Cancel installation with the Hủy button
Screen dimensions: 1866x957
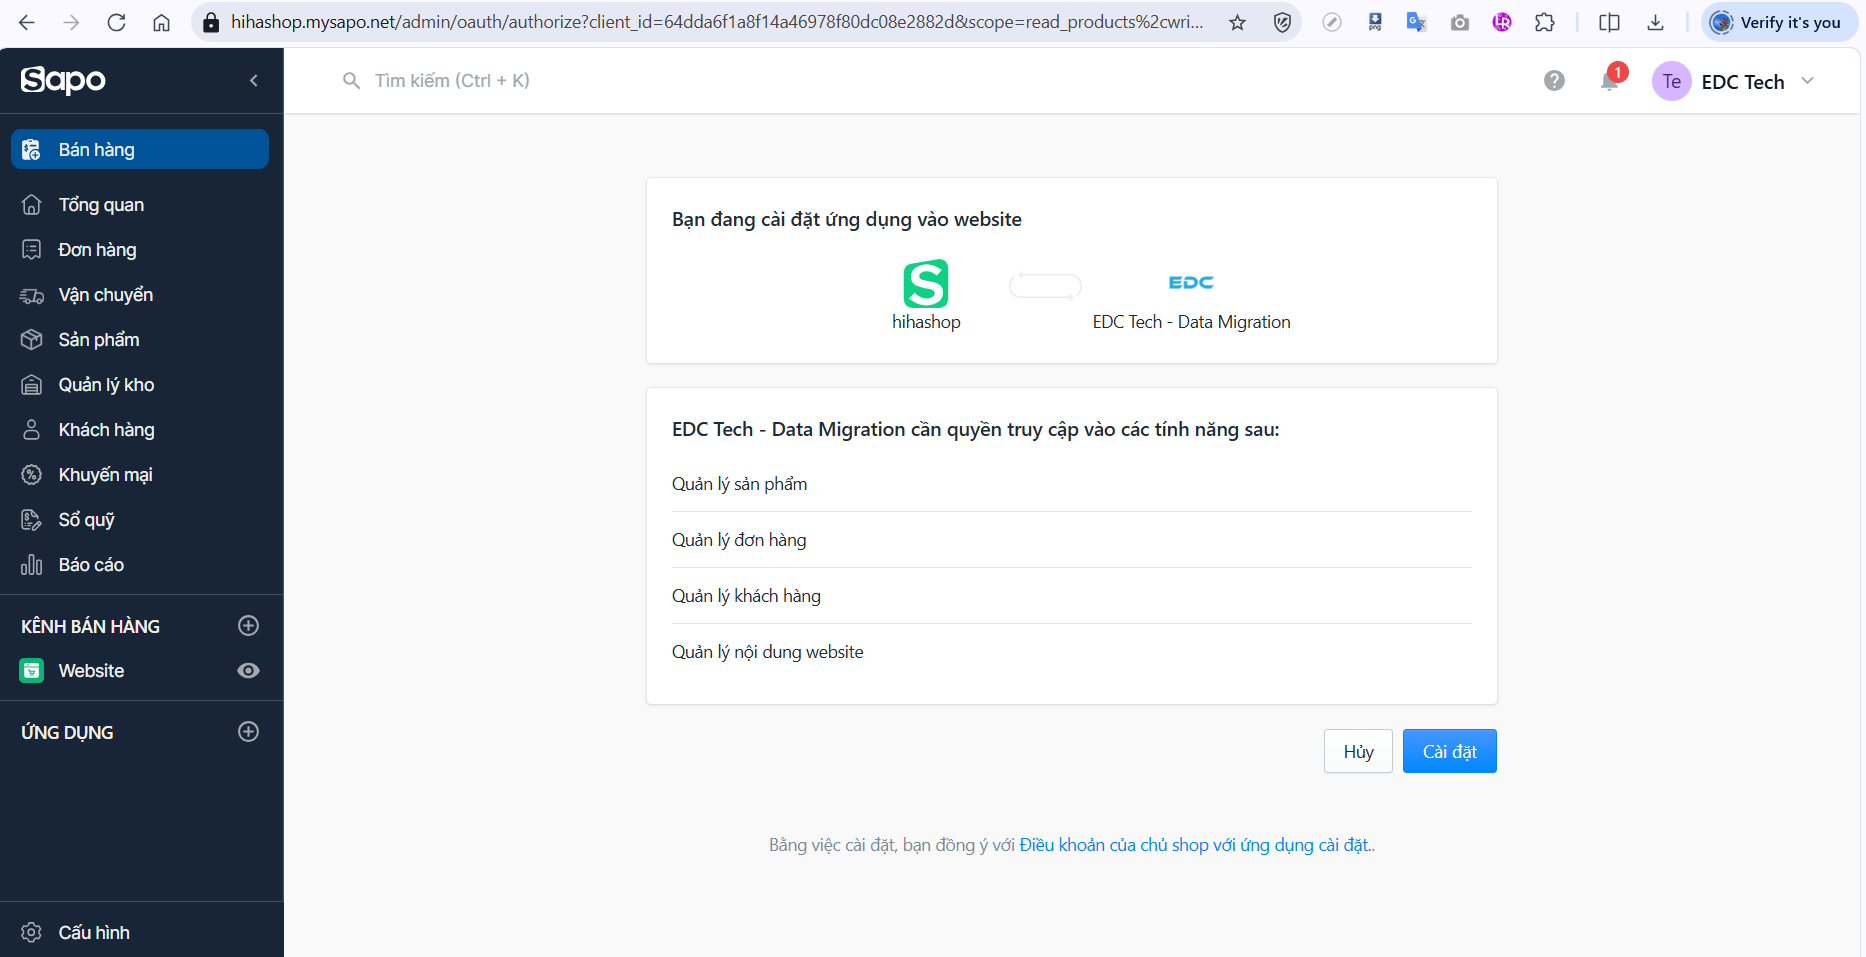pyautogui.click(x=1358, y=751)
